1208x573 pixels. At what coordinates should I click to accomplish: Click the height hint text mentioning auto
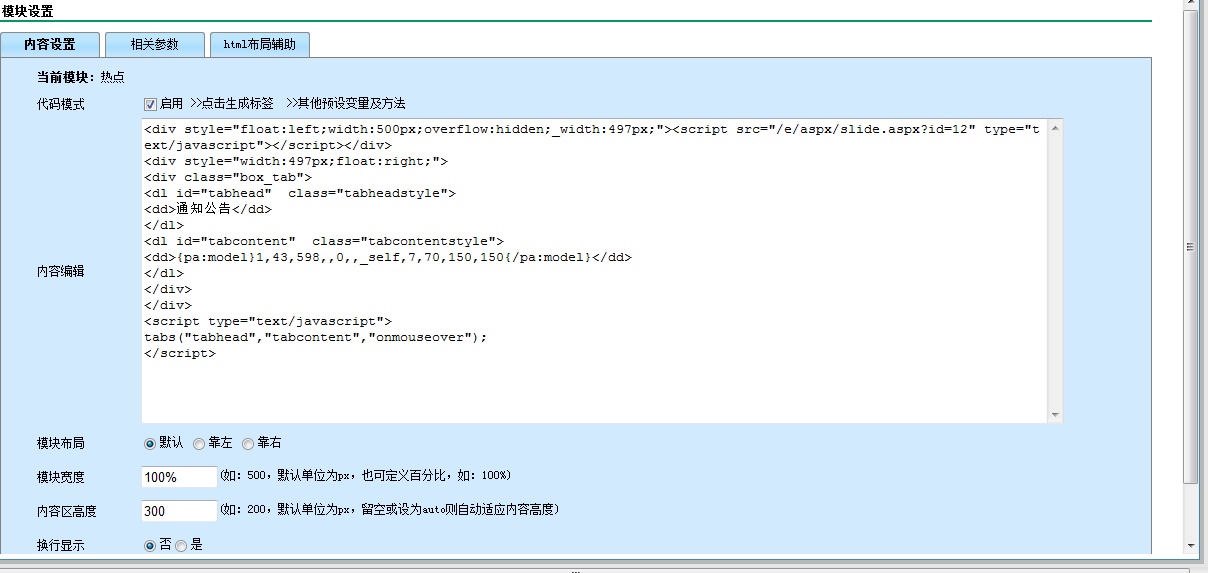[389, 510]
